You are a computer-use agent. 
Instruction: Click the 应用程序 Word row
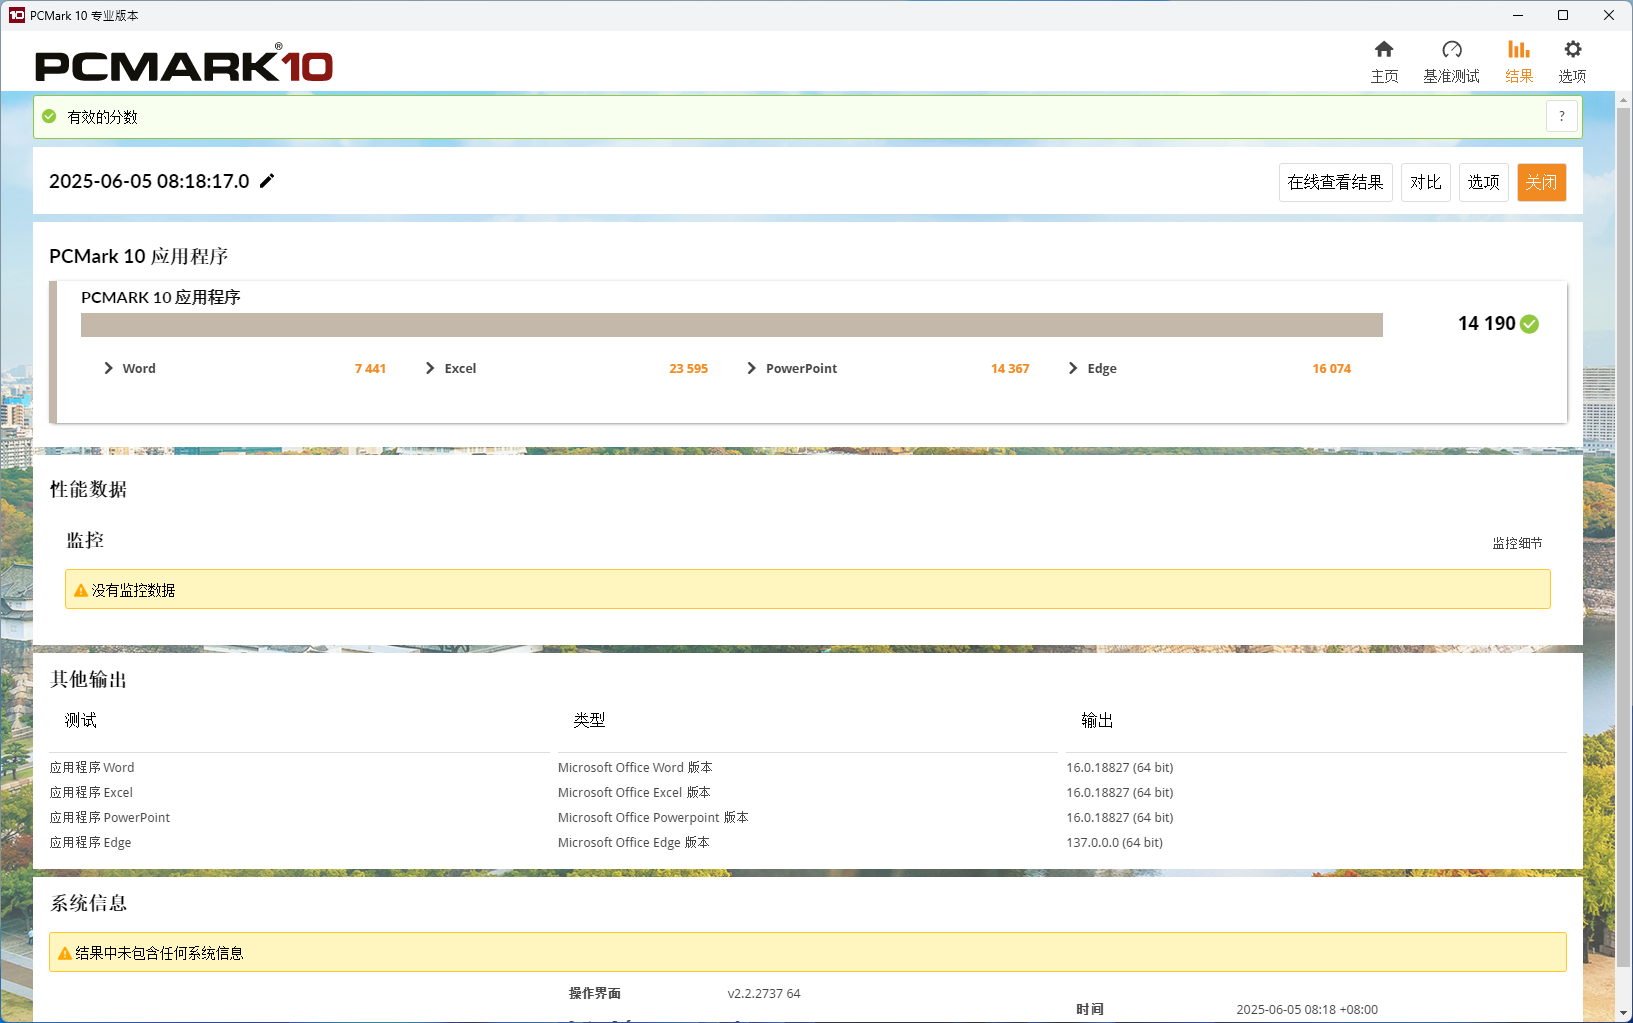tap(92, 767)
